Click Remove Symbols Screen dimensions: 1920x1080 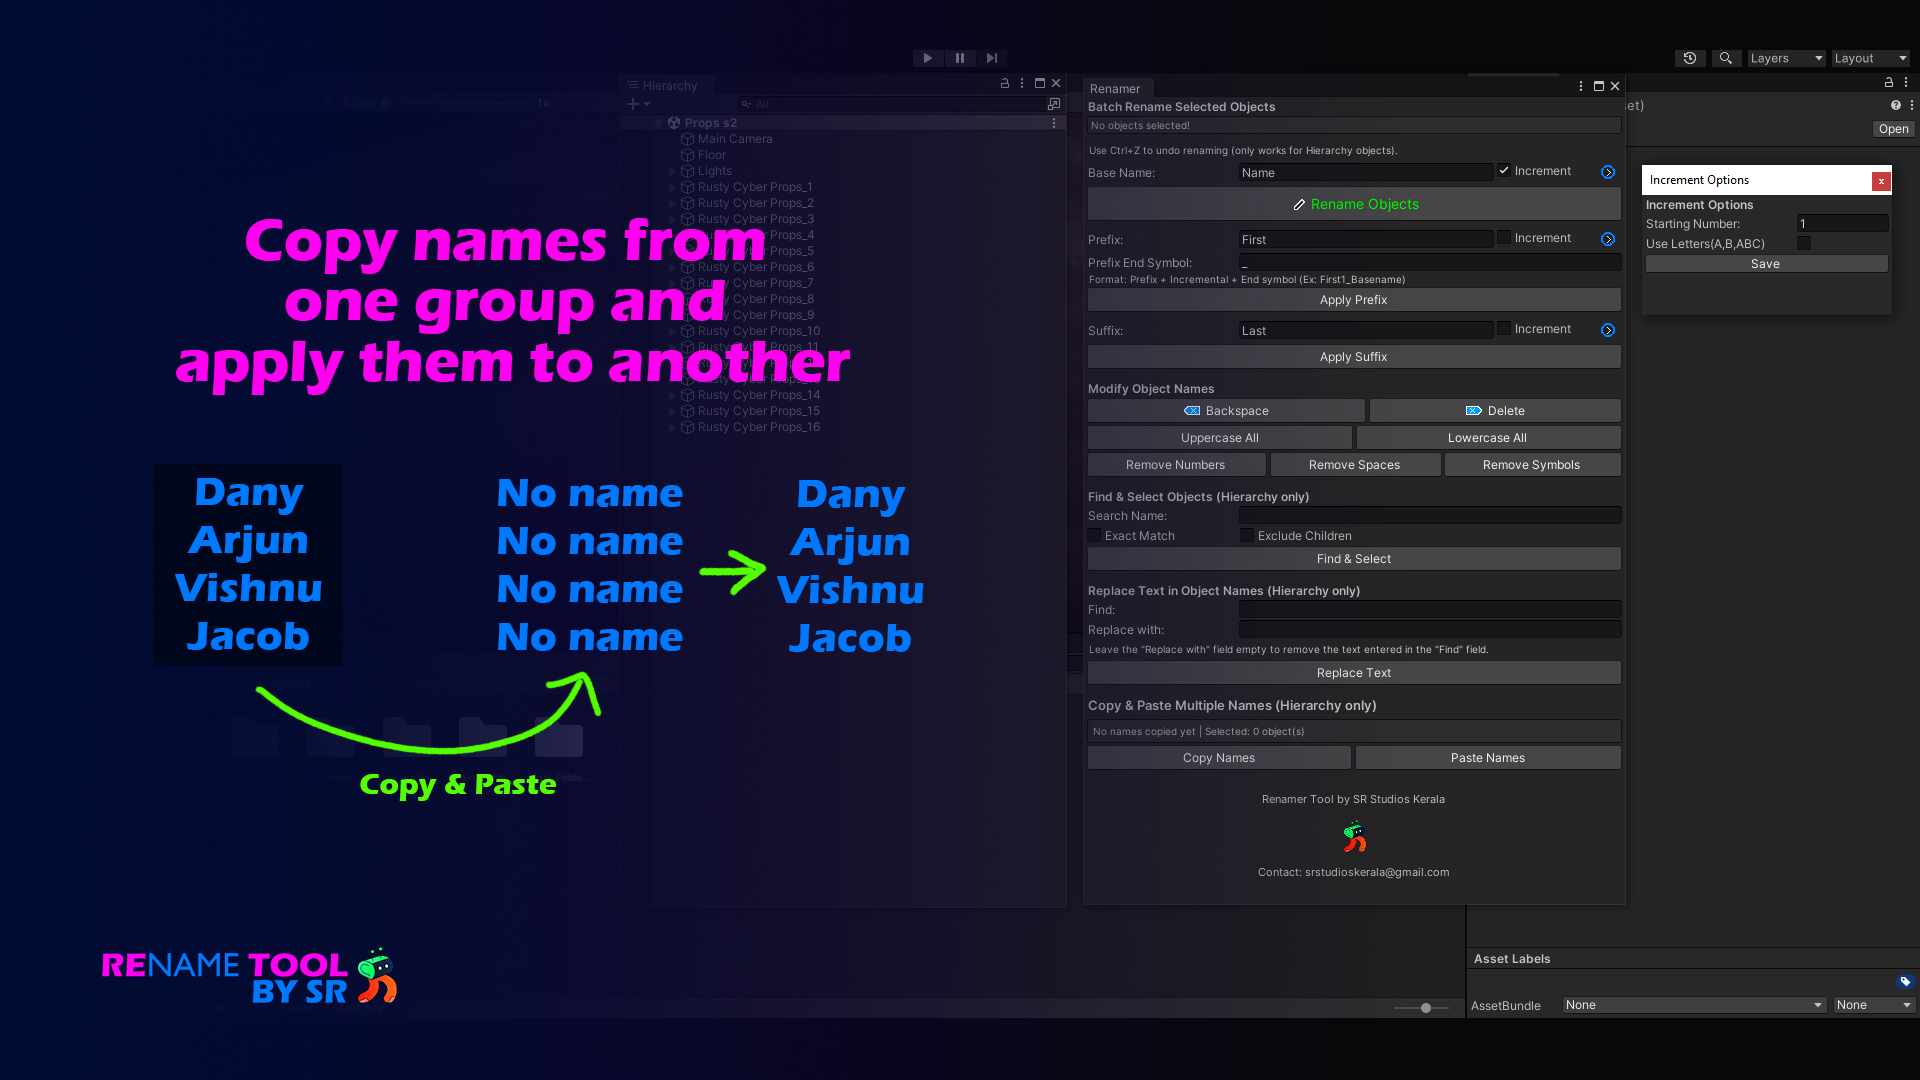coord(1532,465)
